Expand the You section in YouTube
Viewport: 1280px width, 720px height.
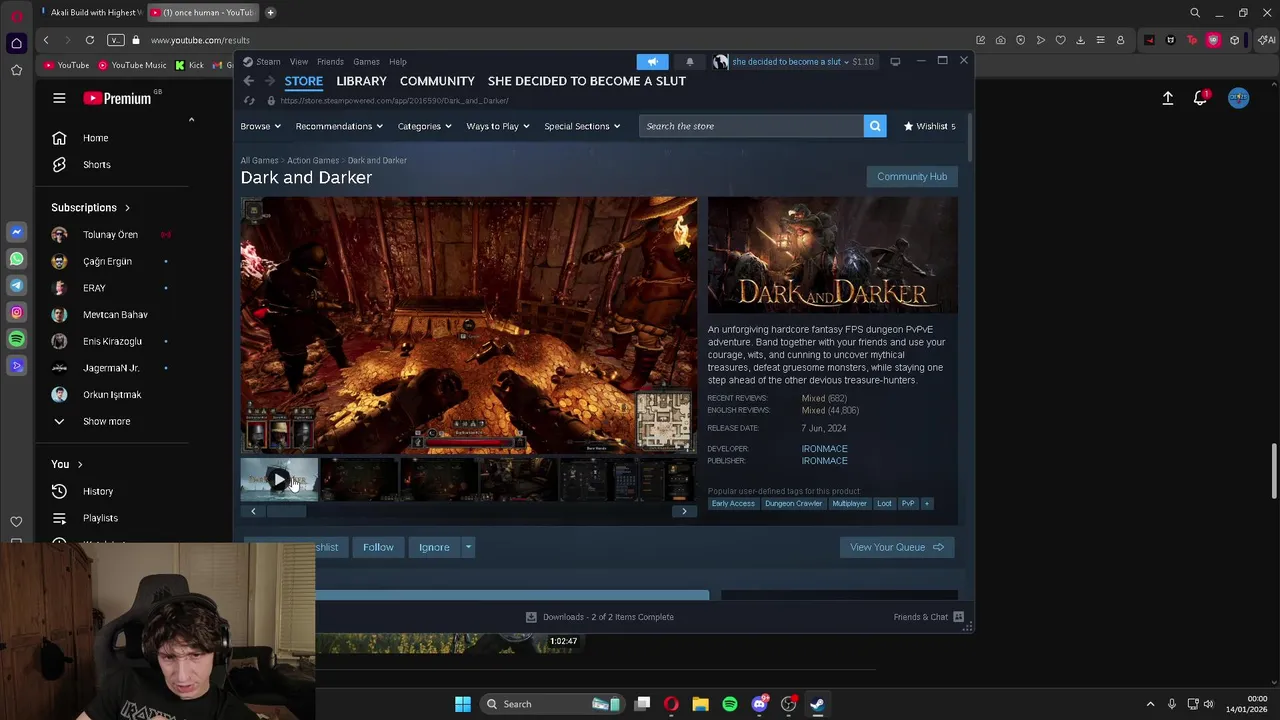(x=67, y=464)
